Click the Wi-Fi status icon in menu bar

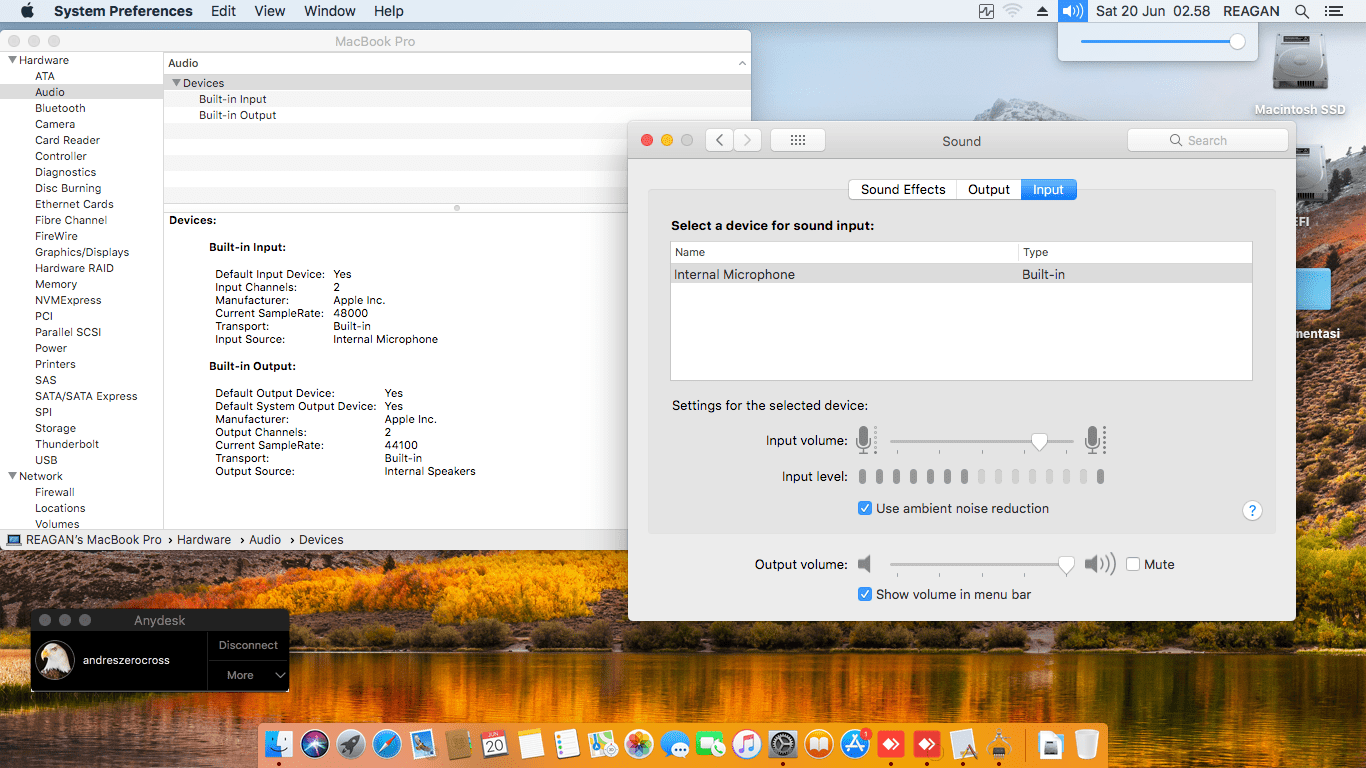coord(1012,11)
